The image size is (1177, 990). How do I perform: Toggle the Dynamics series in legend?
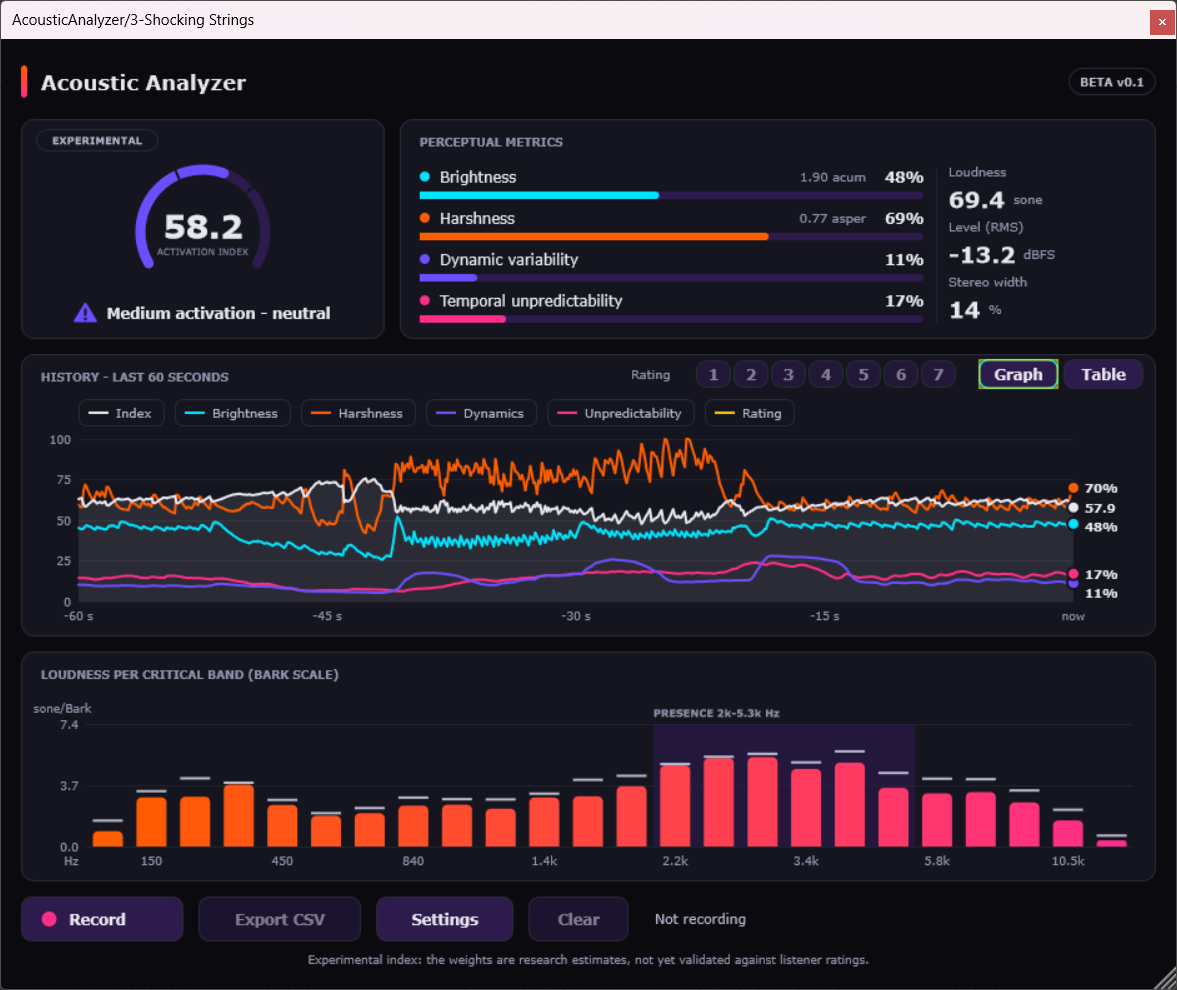(481, 413)
